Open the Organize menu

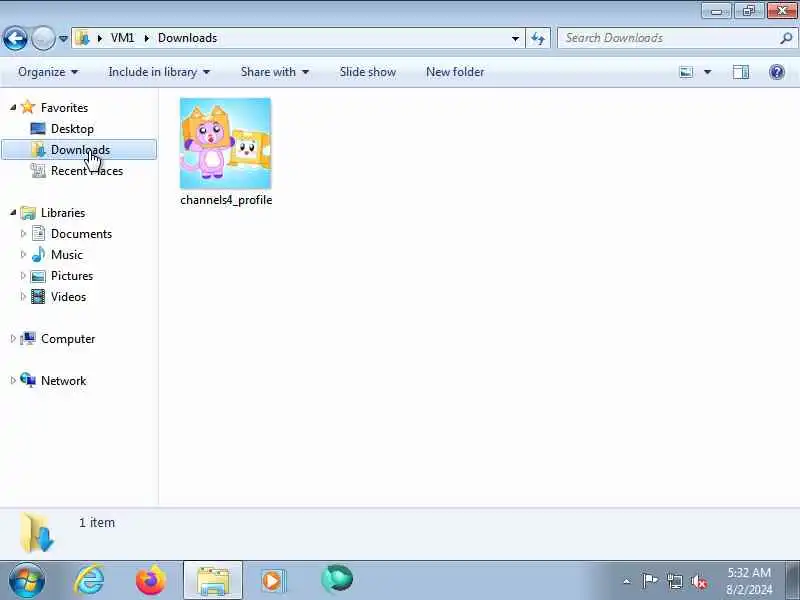coord(48,72)
